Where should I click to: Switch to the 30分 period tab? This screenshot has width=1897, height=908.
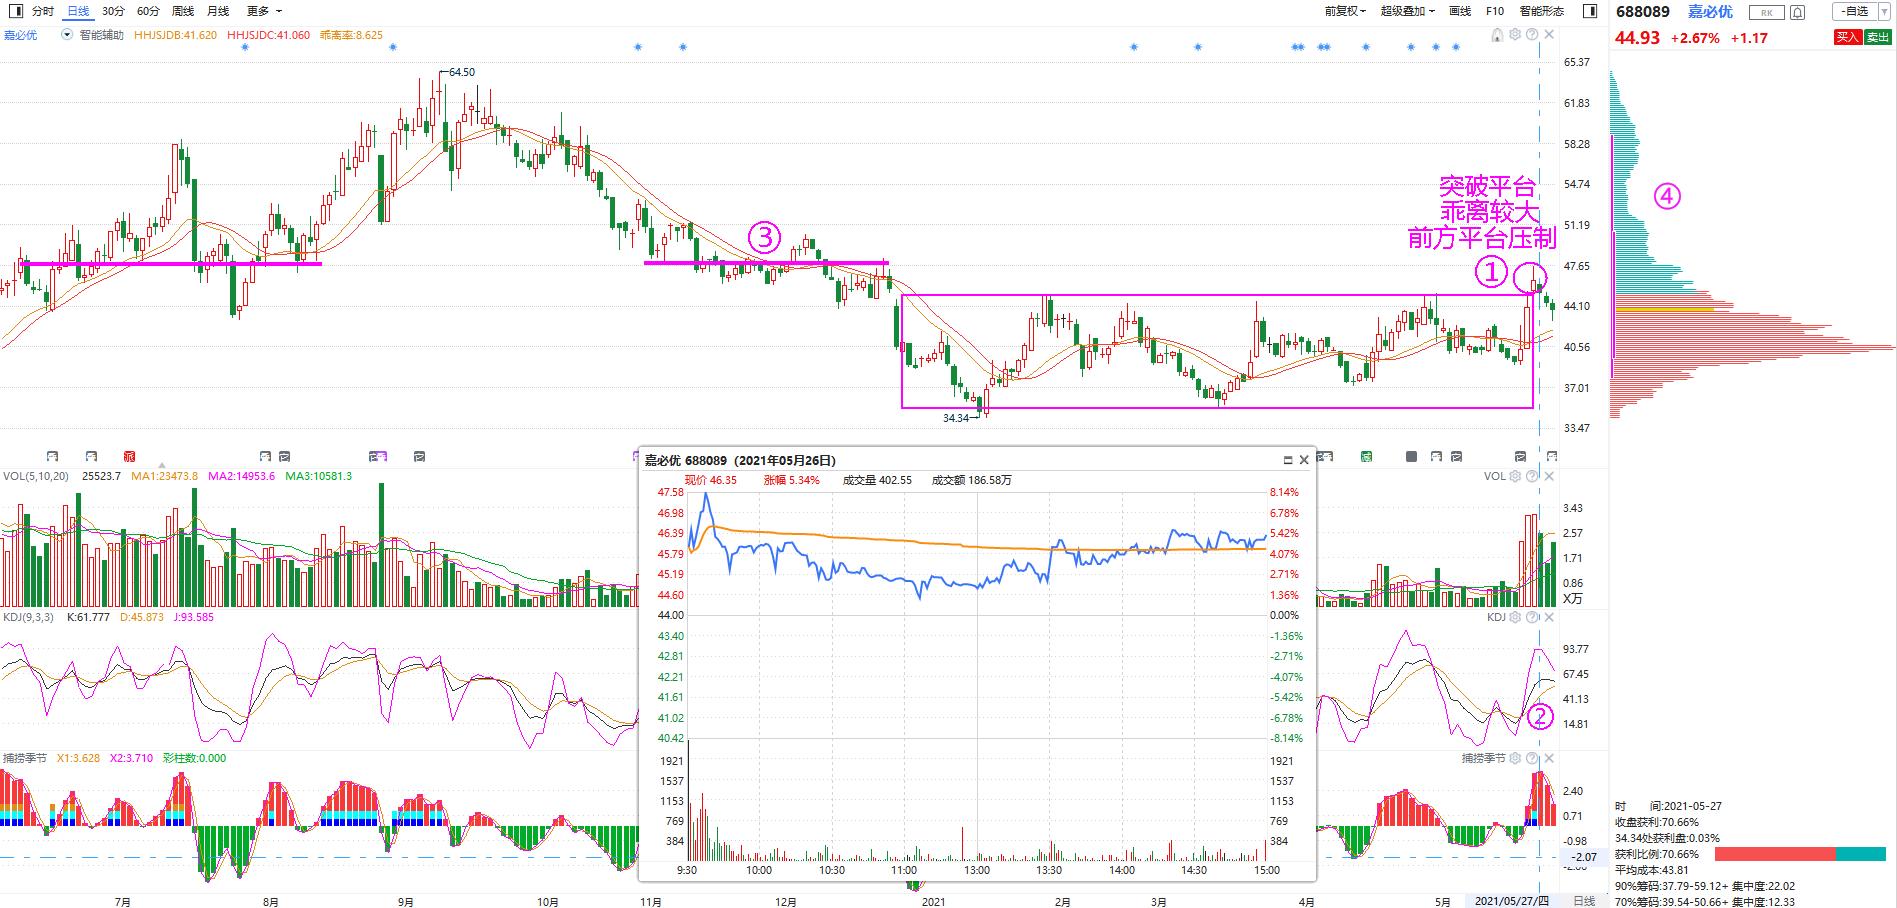(113, 11)
